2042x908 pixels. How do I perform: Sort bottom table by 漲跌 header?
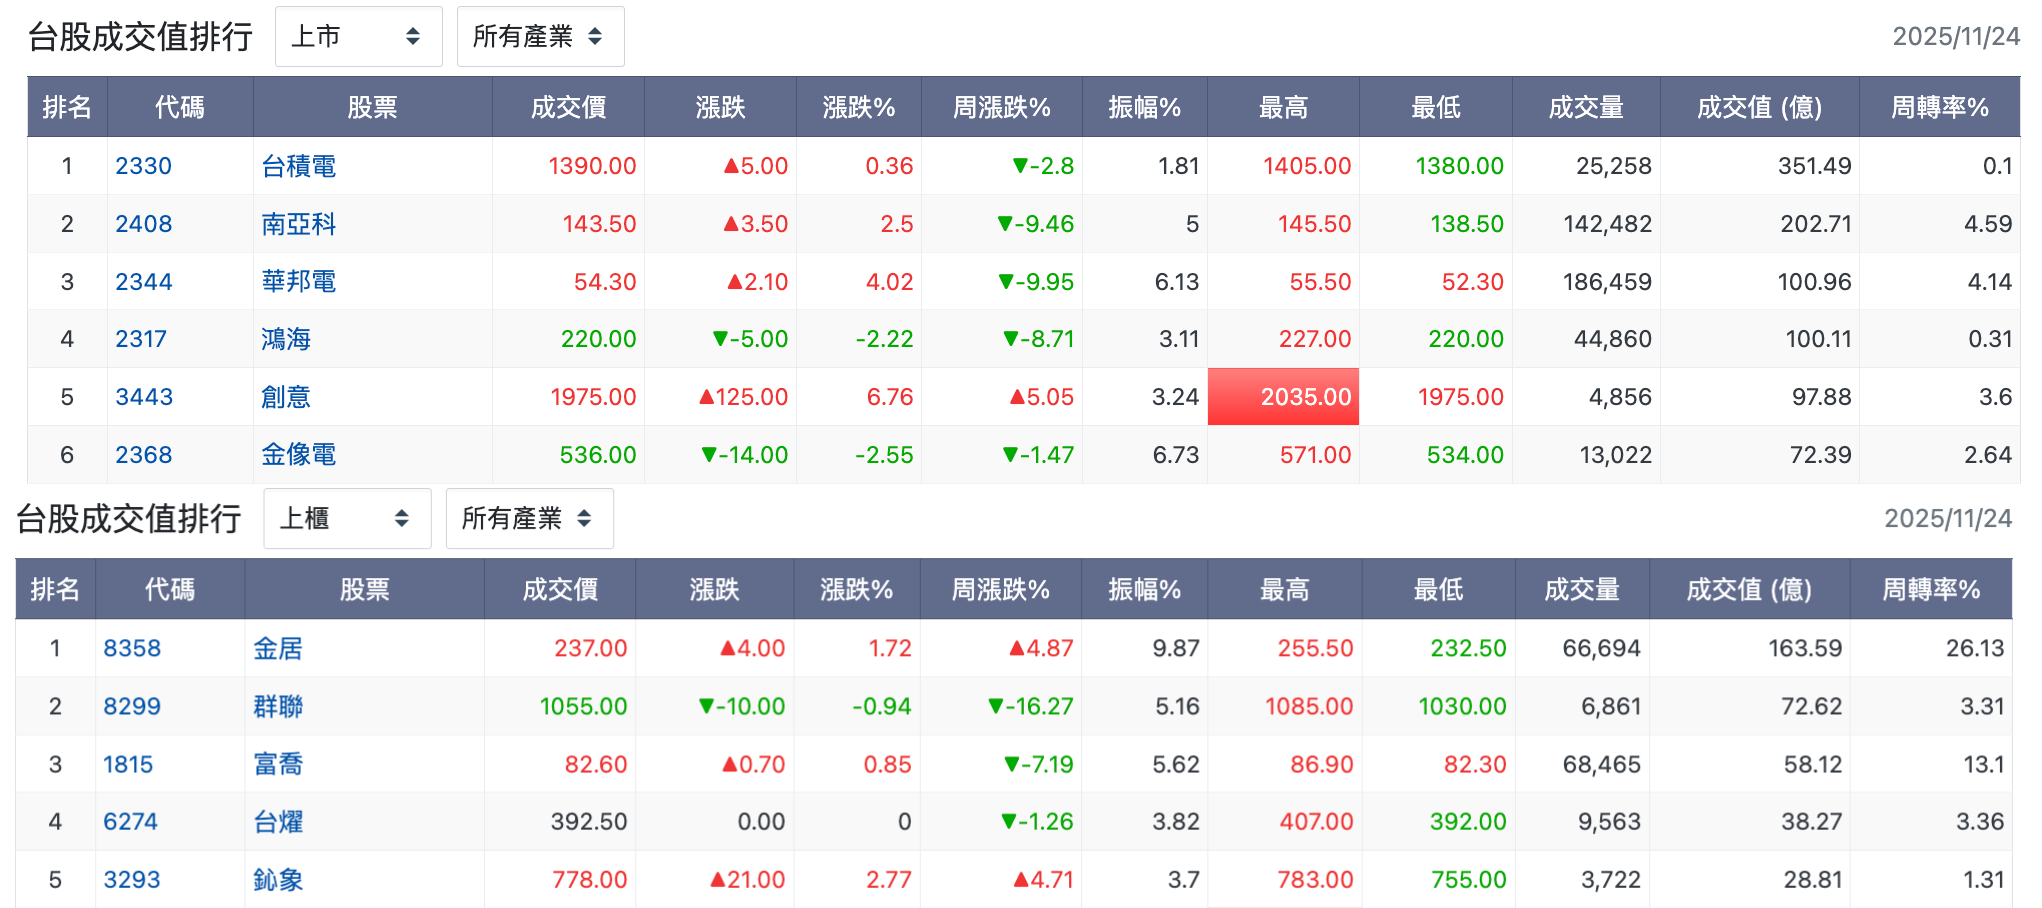pos(714,589)
